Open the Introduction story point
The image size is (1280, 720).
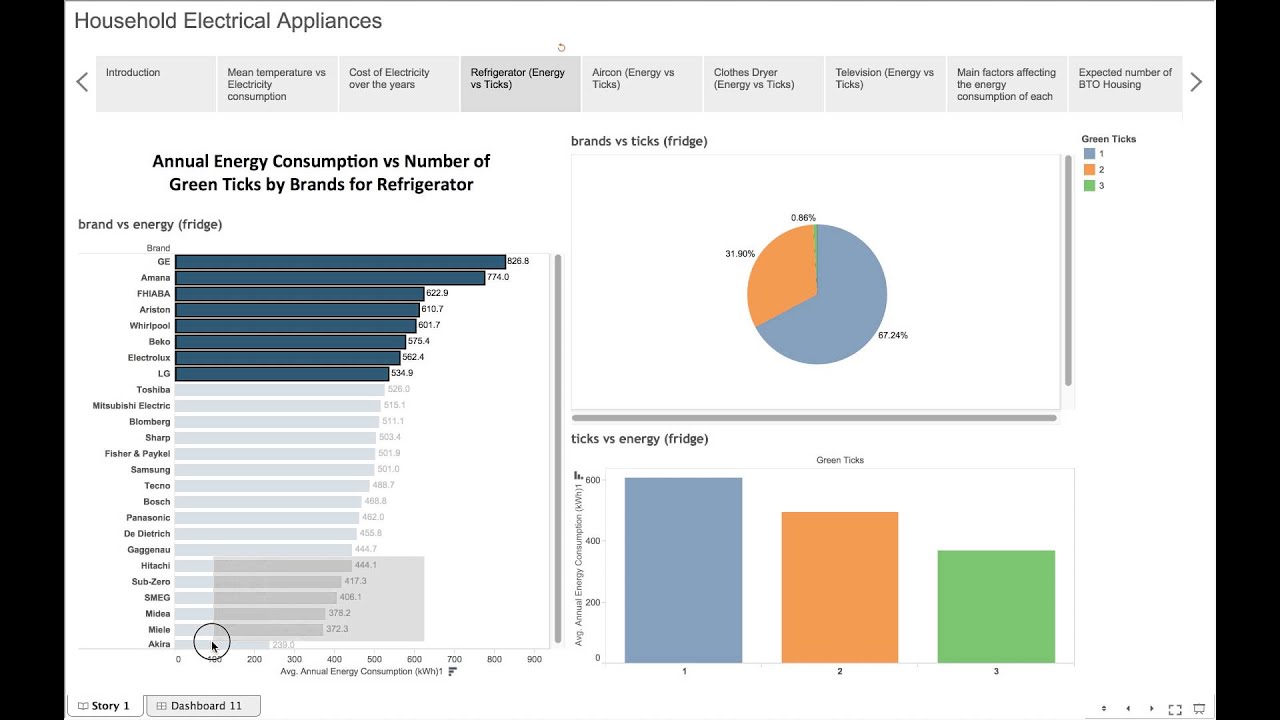[x=156, y=84]
